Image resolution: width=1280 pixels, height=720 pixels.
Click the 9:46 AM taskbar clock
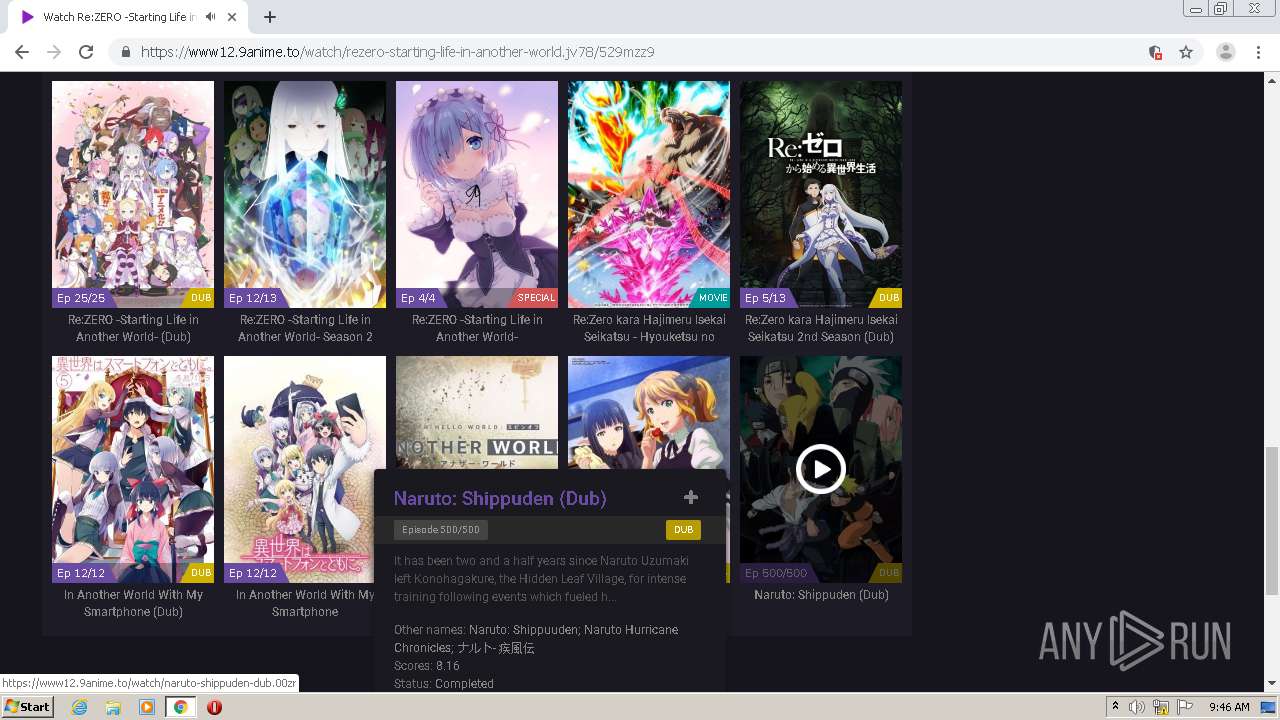click(x=1229, y=707)
